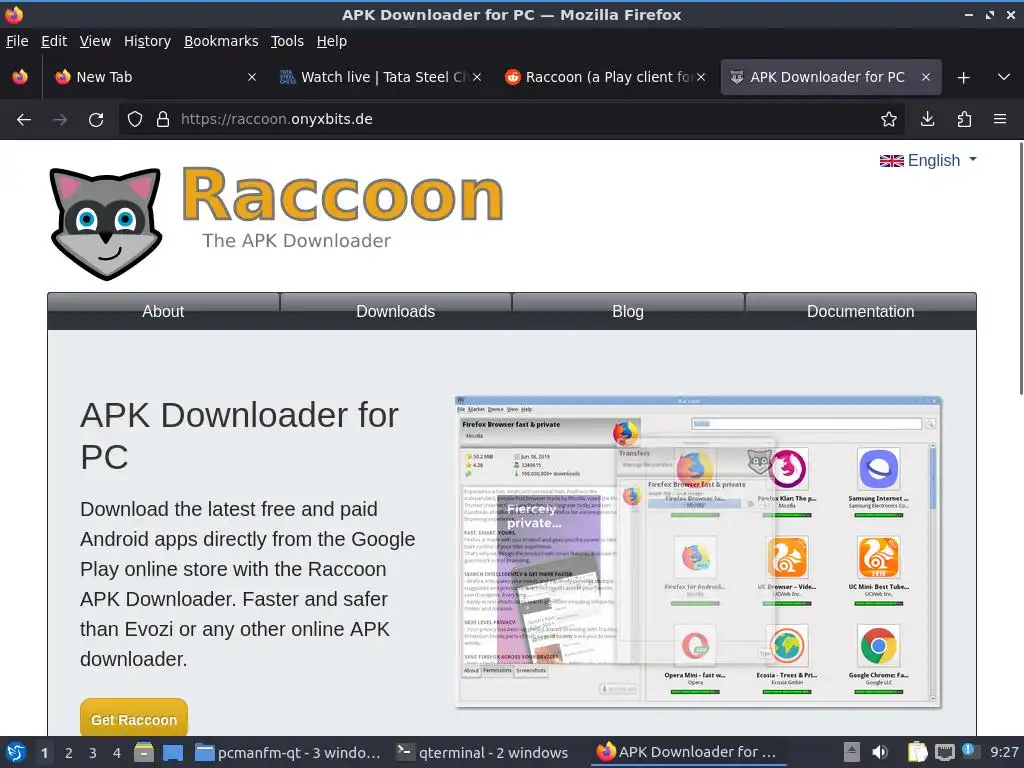
Task: Expand the English language dropdown
Action: click(x=928, y=161)
